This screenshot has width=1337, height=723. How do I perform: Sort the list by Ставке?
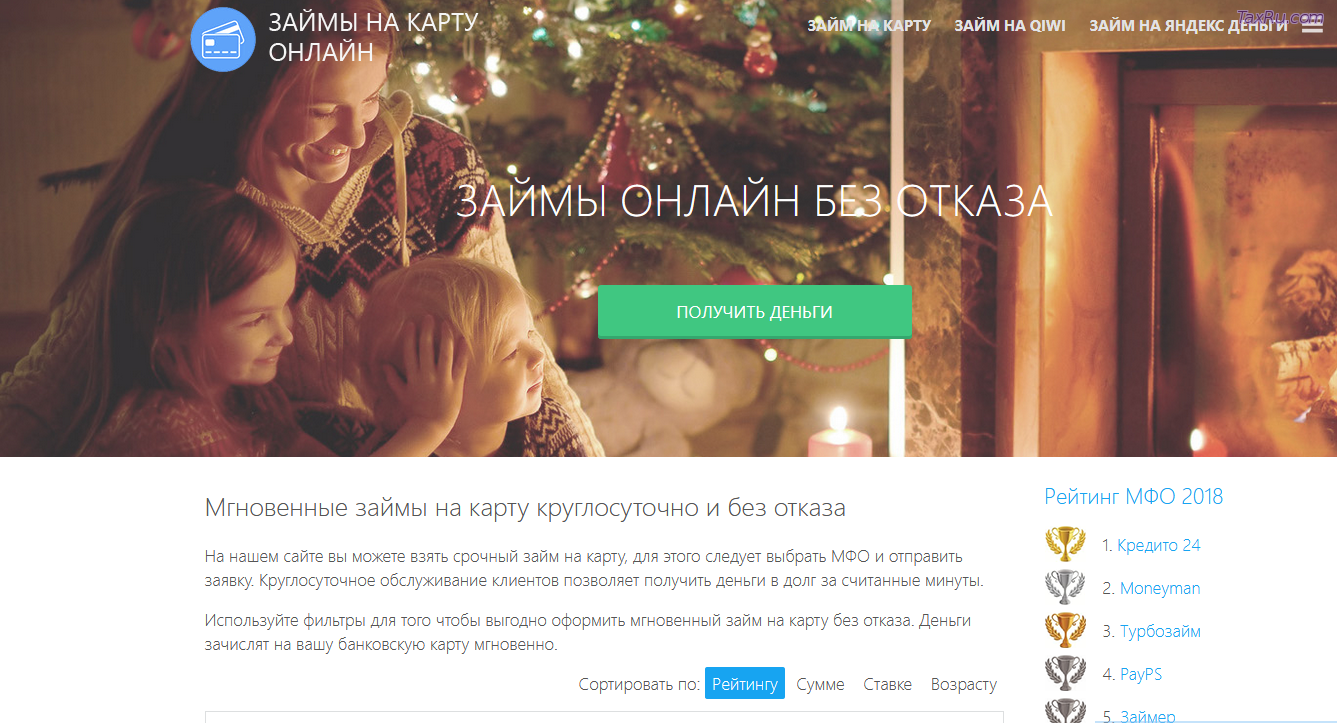pyautogui.click(x=887, y=684)
